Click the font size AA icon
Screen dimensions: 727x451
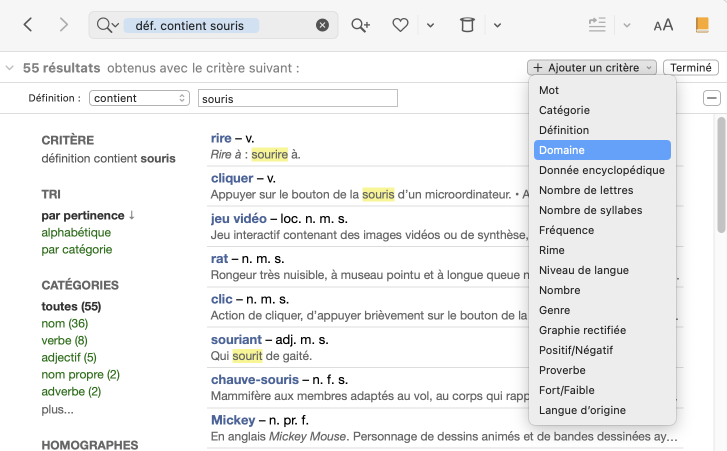[663, 25]
